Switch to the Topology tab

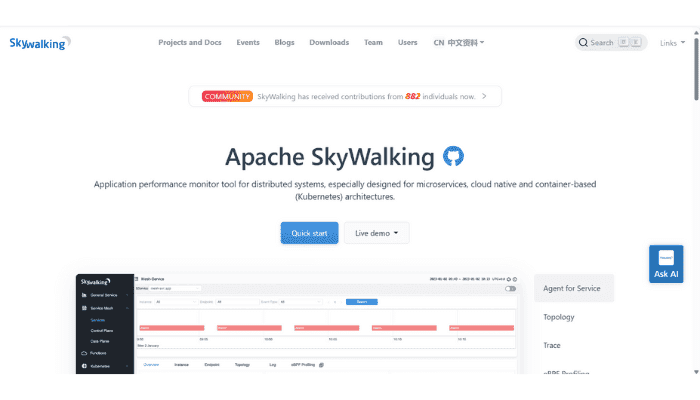[x=558, y=317]
